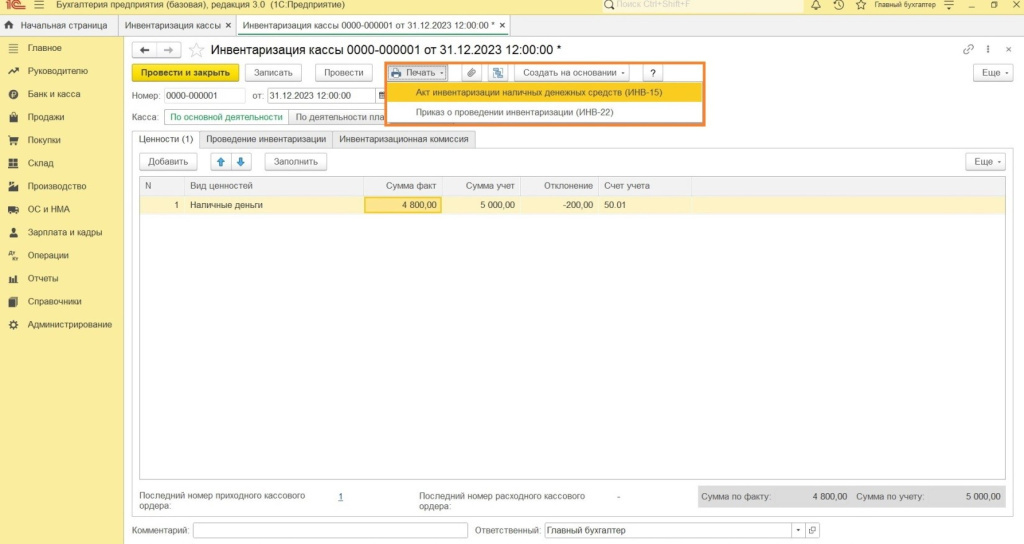Viewport: 1024px width, 544px height.
Task: Go forward with the right arrow button
Action: tap(168, 50)
